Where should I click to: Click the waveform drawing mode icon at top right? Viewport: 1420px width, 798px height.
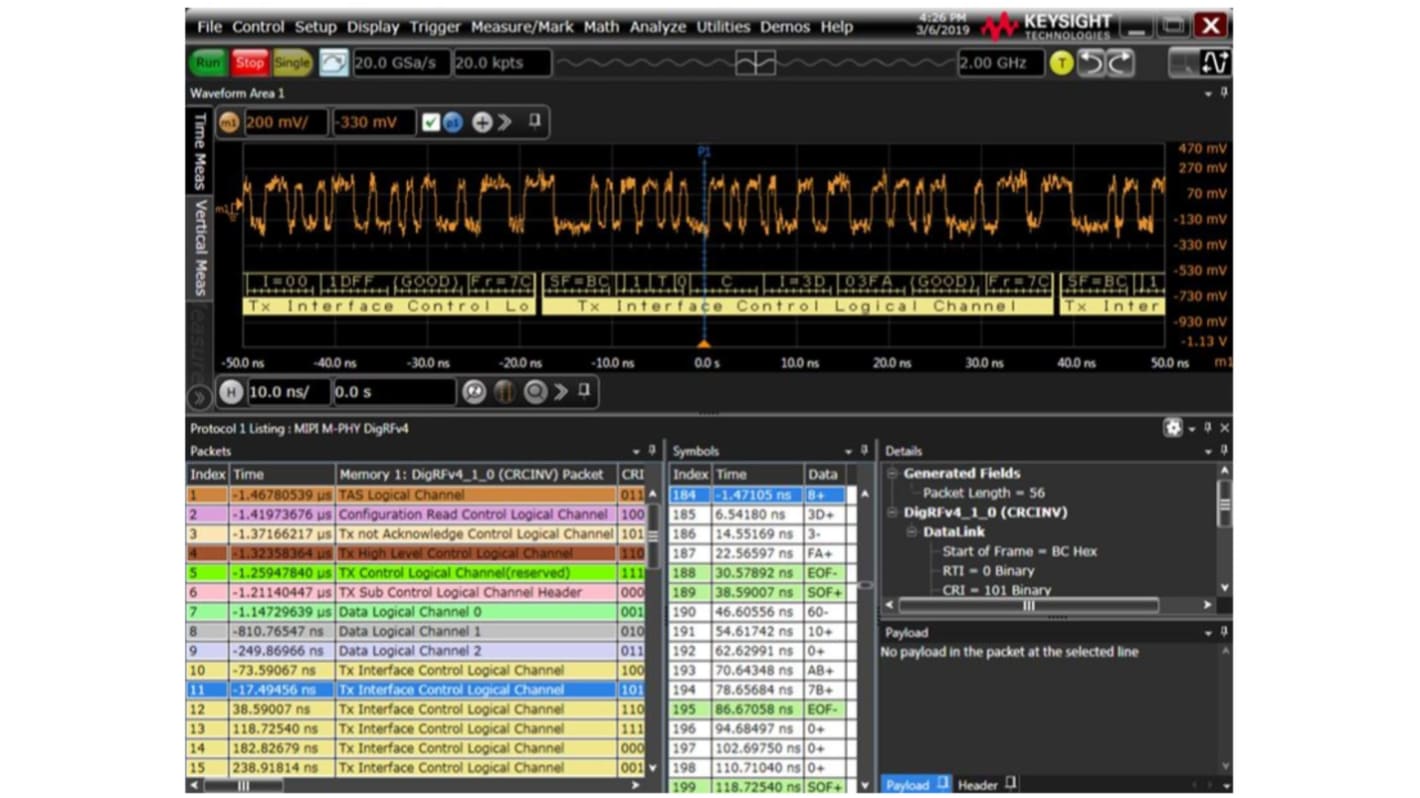pos(1215,63)
